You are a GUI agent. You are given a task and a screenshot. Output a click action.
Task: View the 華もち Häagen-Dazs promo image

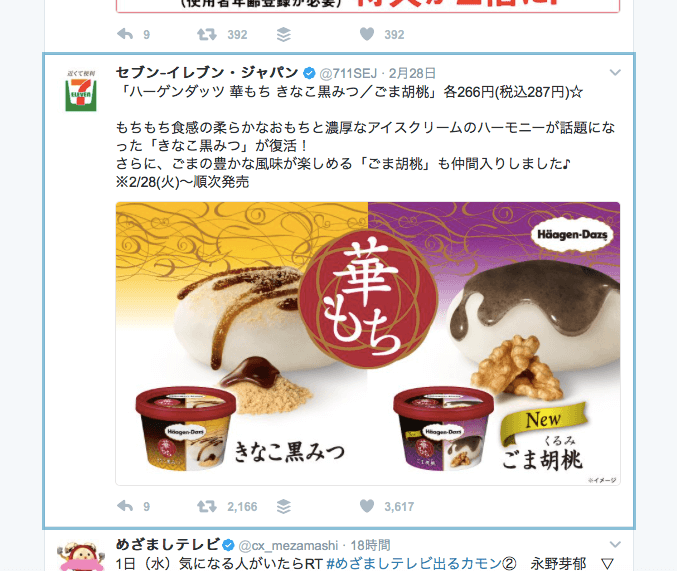[x=368, y=343]
